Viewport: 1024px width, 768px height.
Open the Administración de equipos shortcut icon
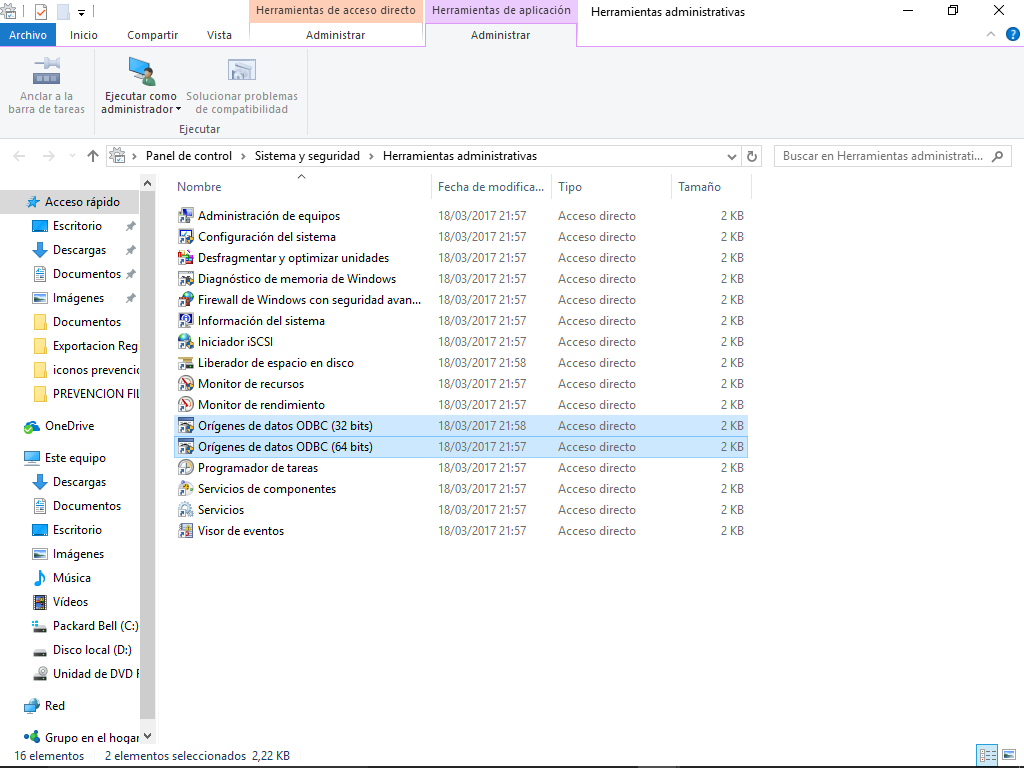coord(186,216)
